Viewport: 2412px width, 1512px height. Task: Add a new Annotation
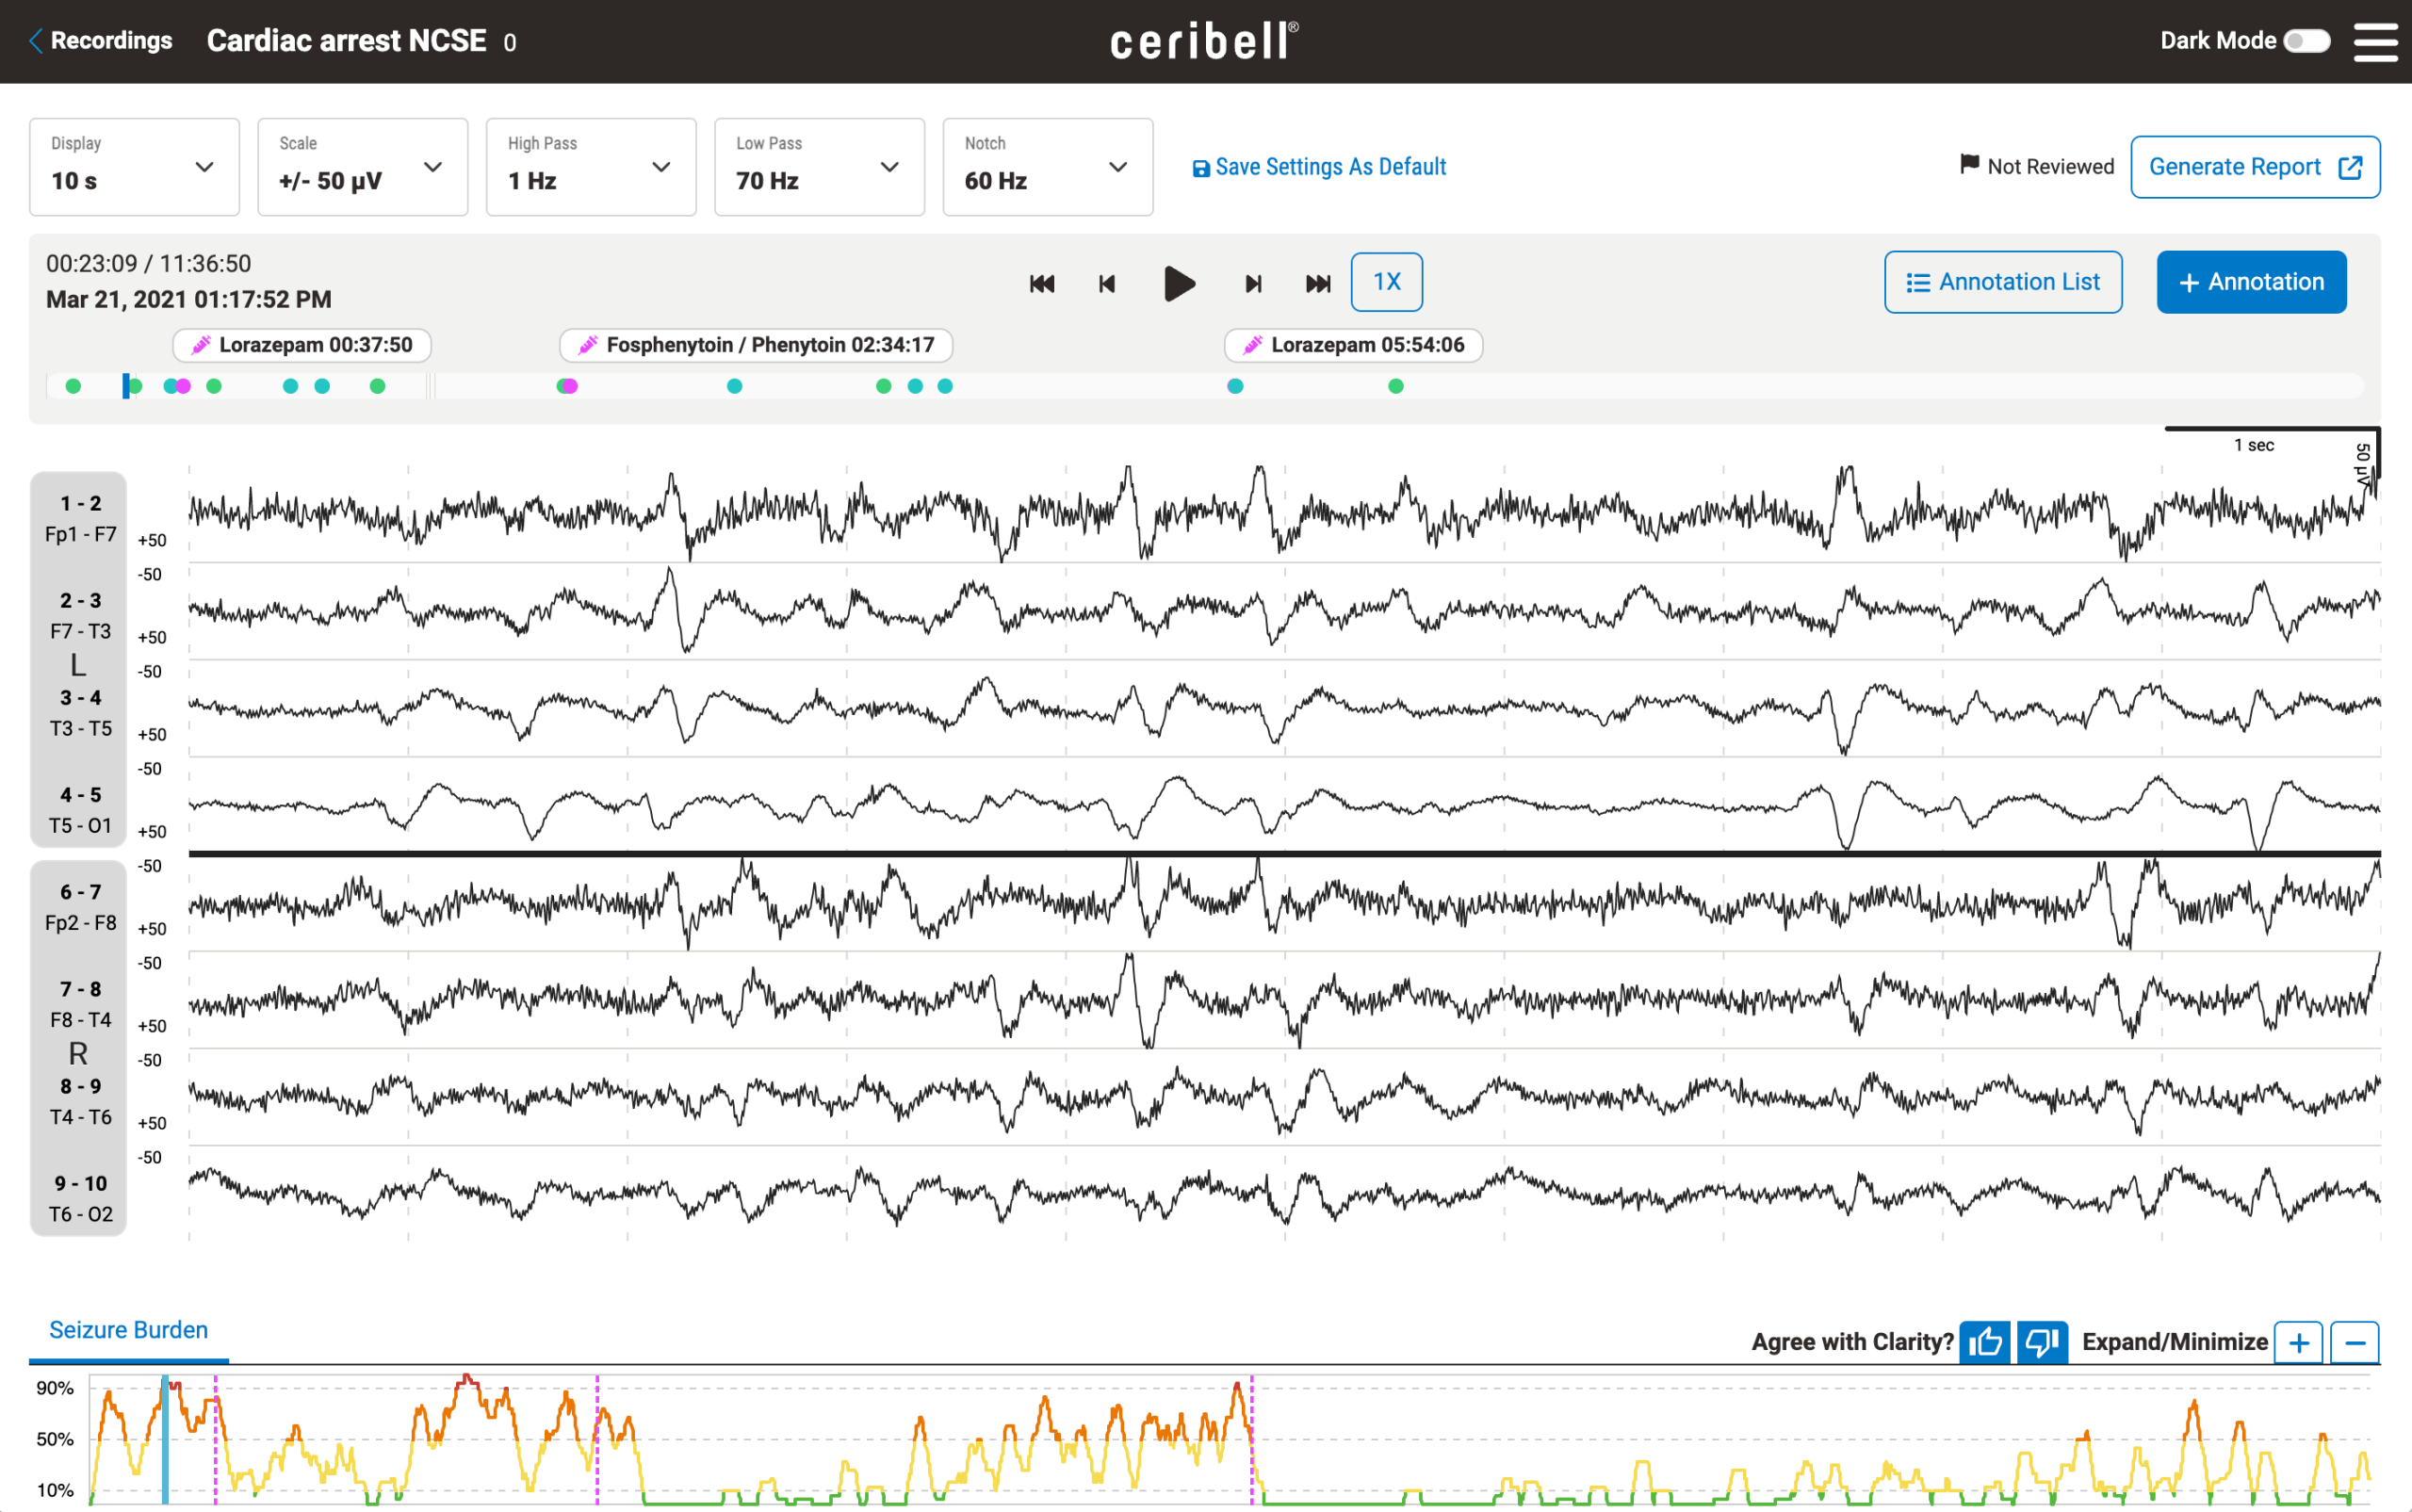click(2251, 282)
